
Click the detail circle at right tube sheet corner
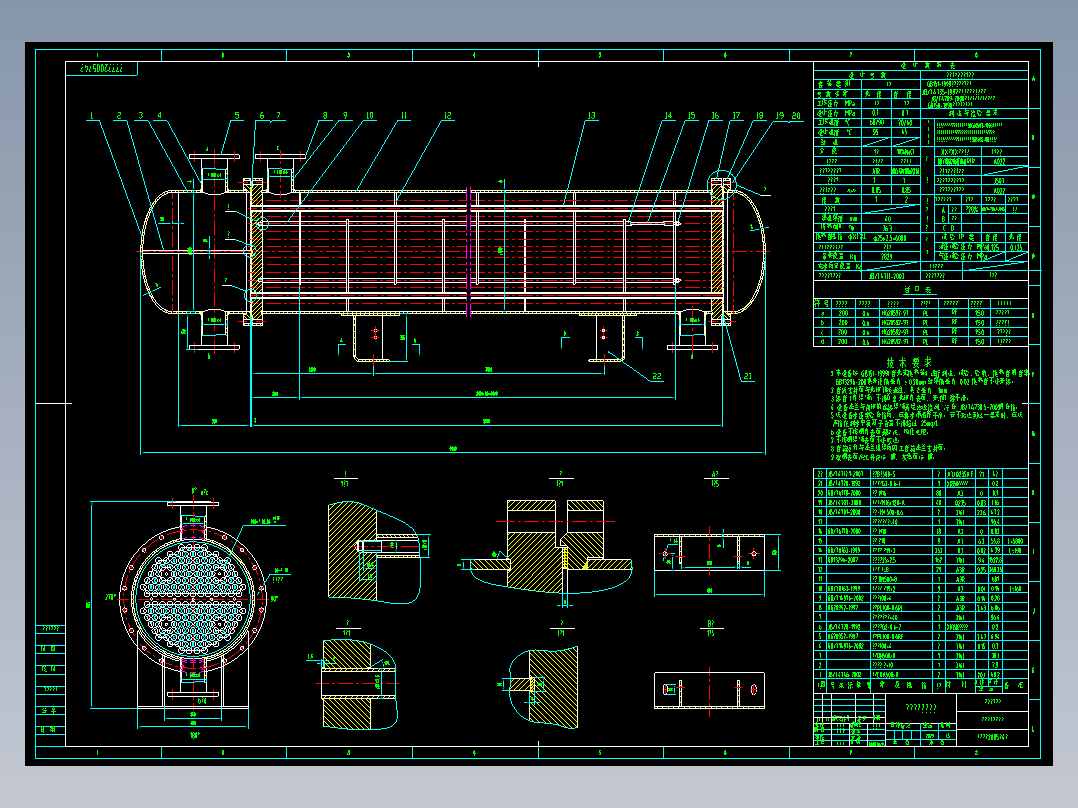click(722, 184)
